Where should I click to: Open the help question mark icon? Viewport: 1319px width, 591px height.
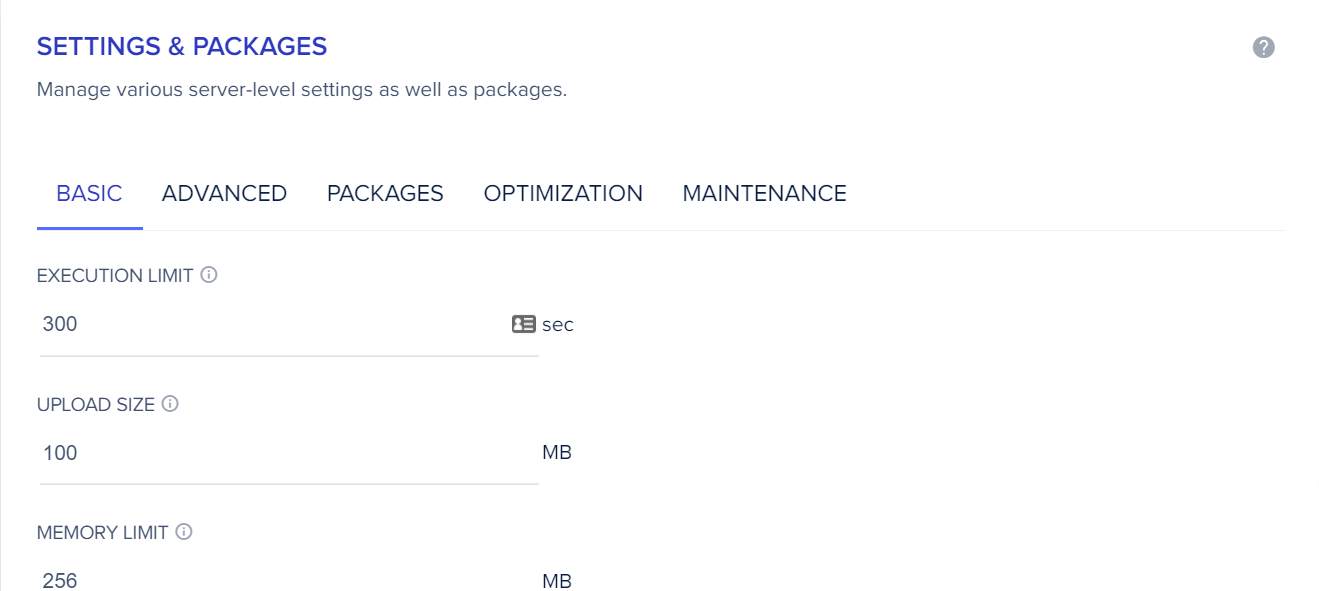tap(1264, 47)
